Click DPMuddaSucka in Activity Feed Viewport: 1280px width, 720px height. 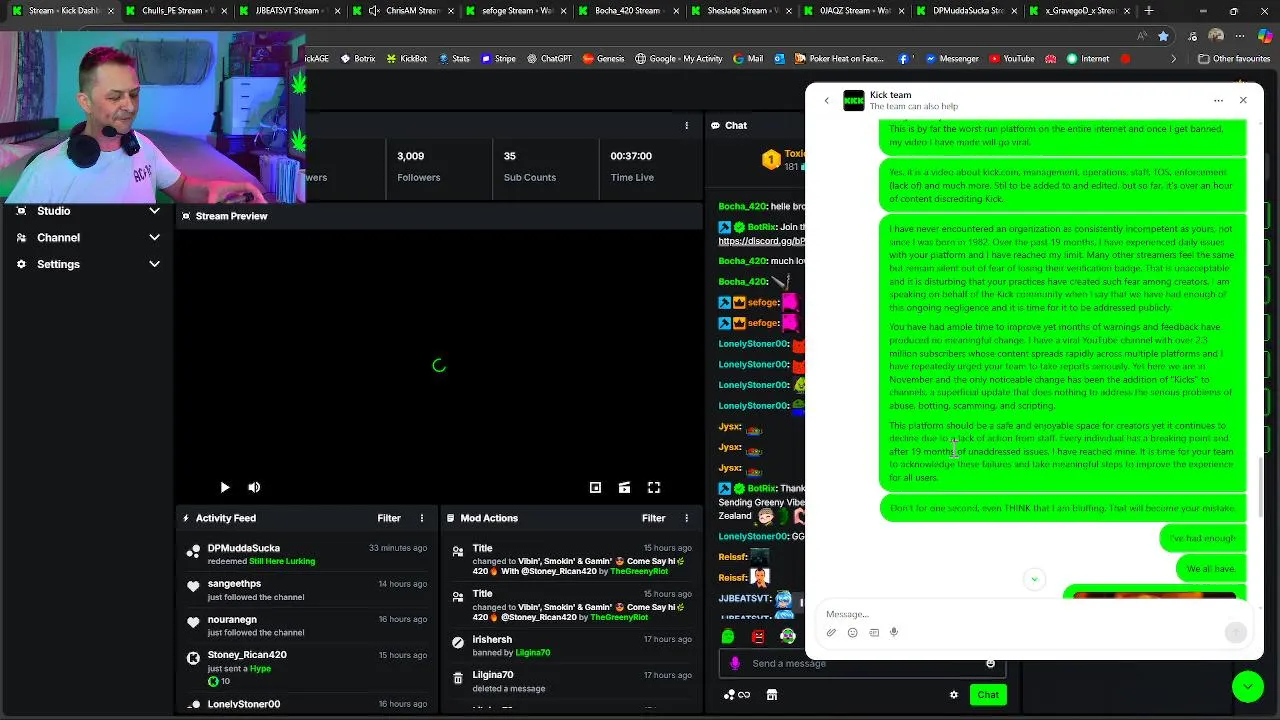(x=243, y=548)
